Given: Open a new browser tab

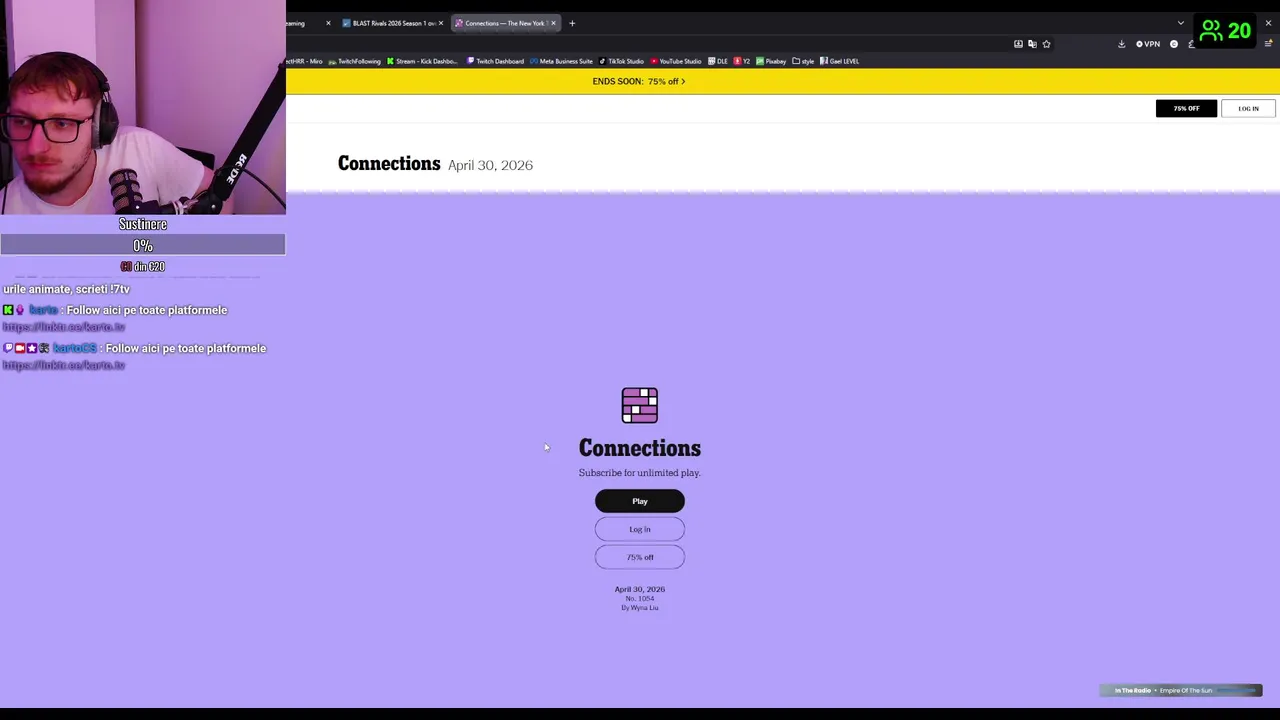Looking at the screenshot, I should (572, 23).
